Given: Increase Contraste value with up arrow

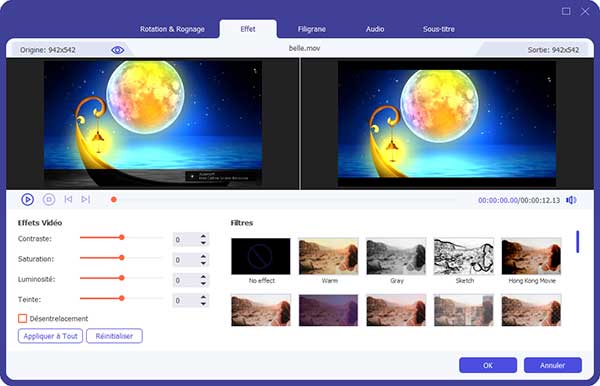Looking at the screenshot, I should pos(203,236).
